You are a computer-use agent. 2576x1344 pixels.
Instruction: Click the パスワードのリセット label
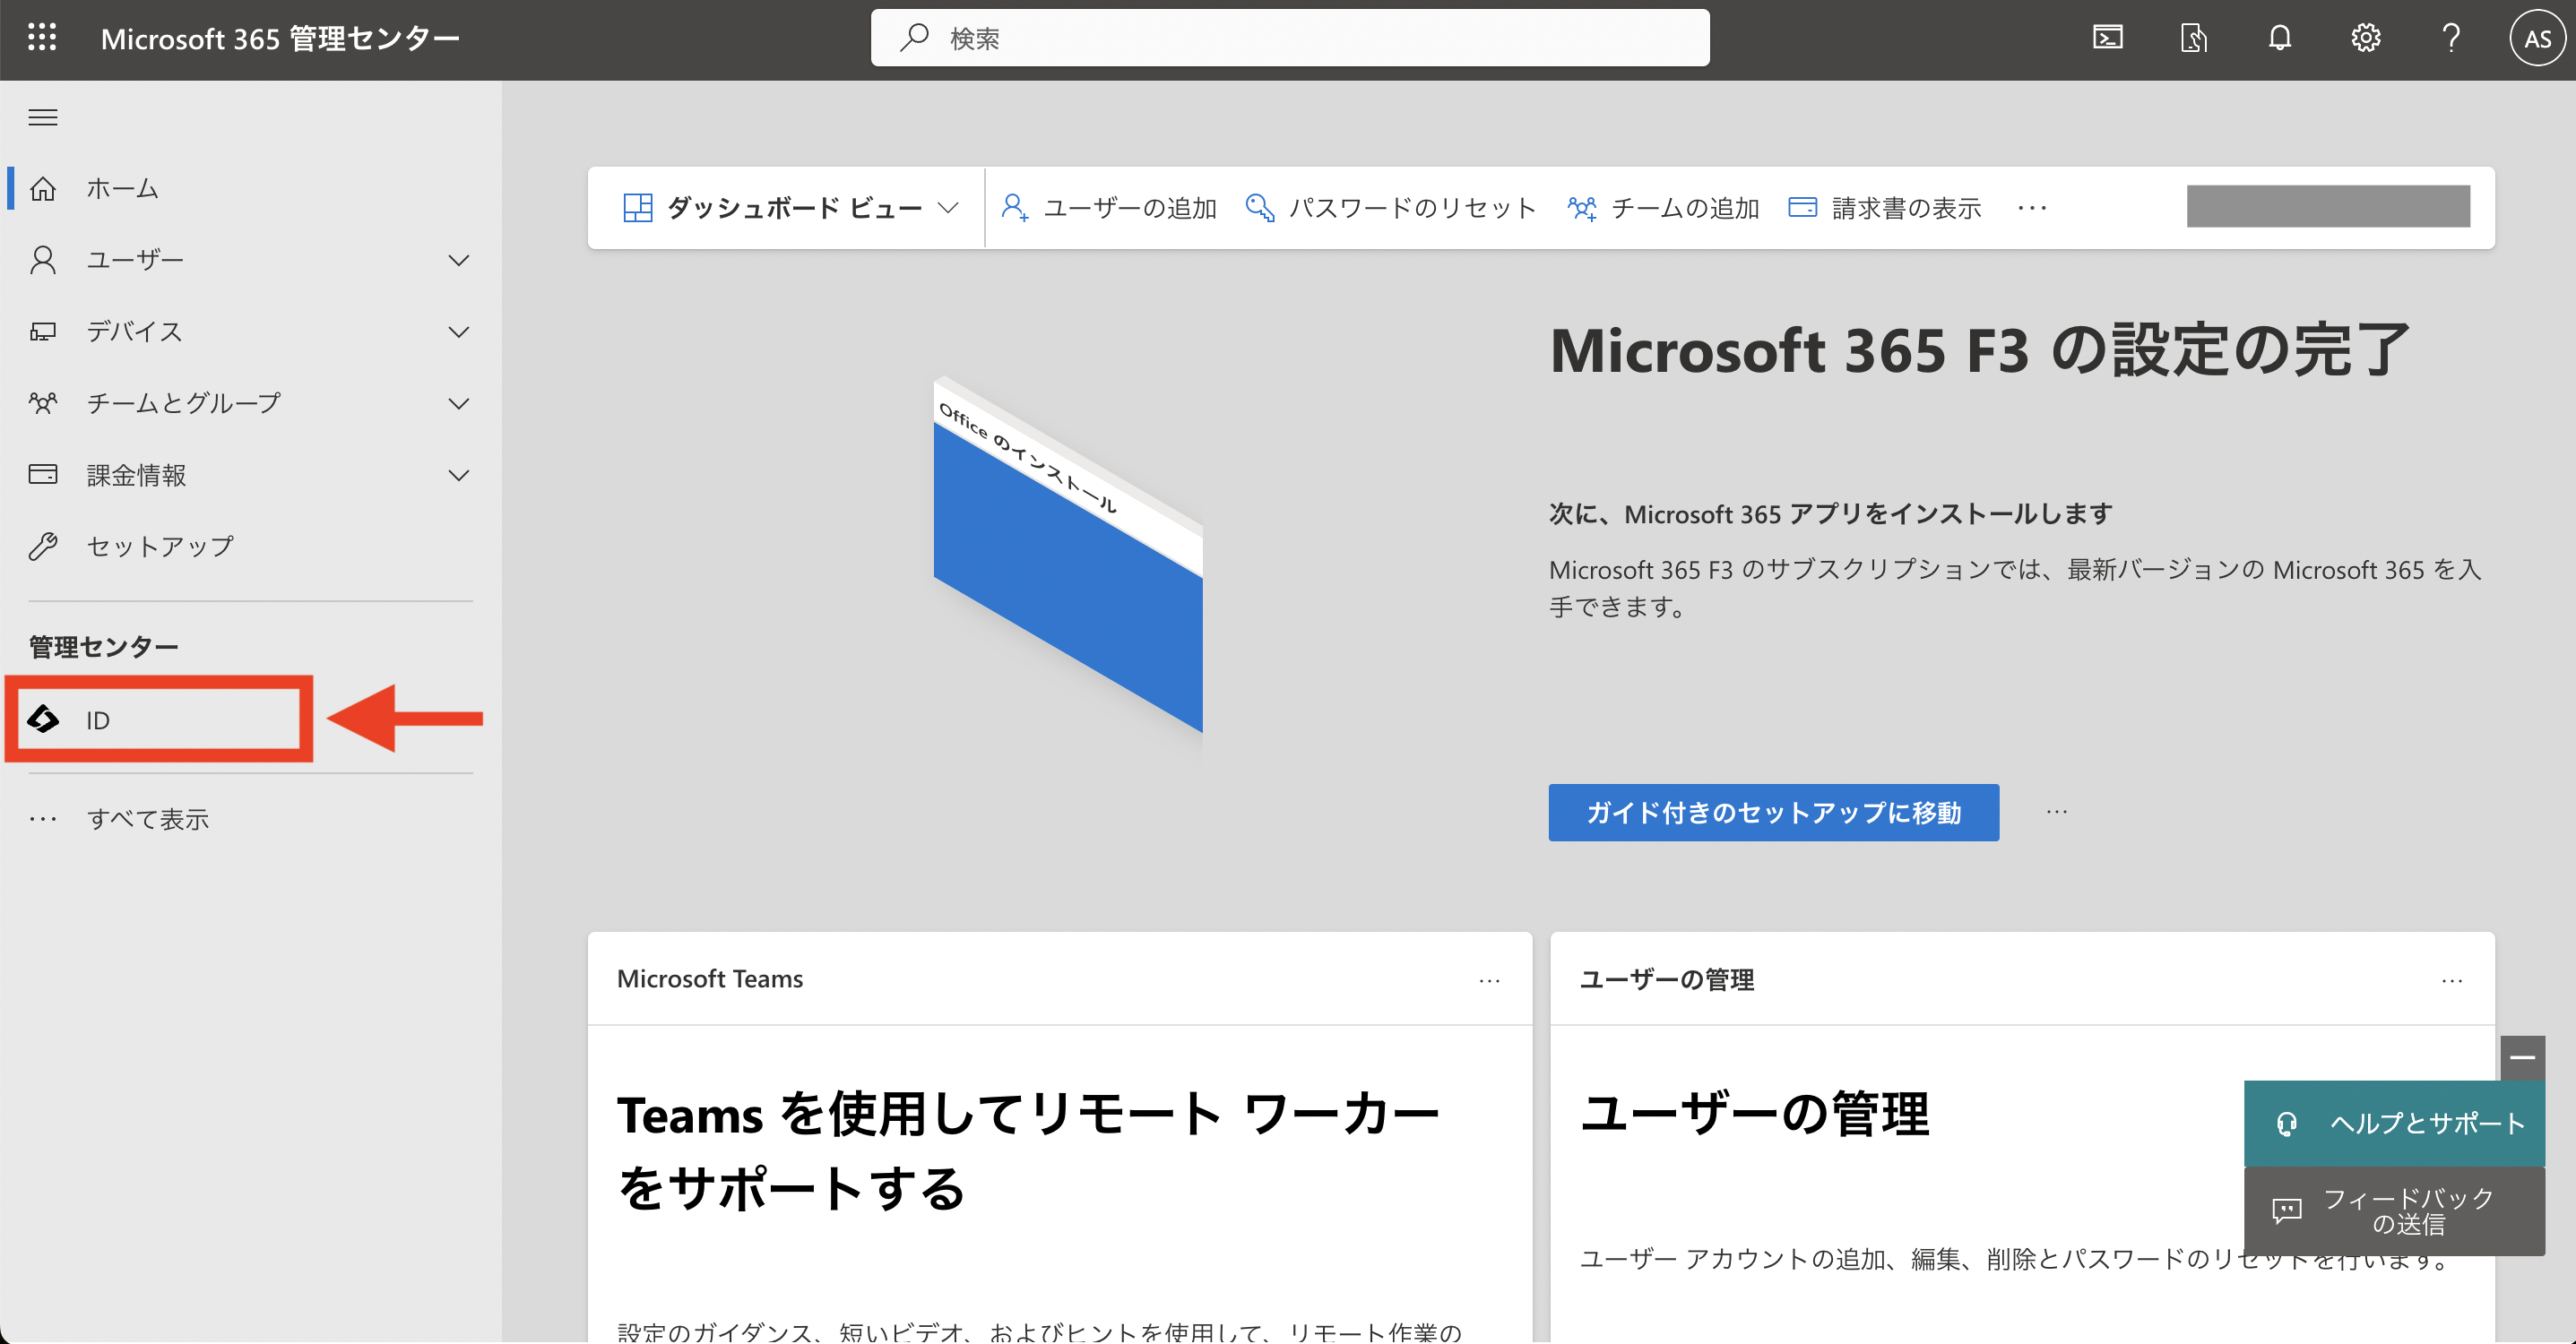coord(1412,208)
